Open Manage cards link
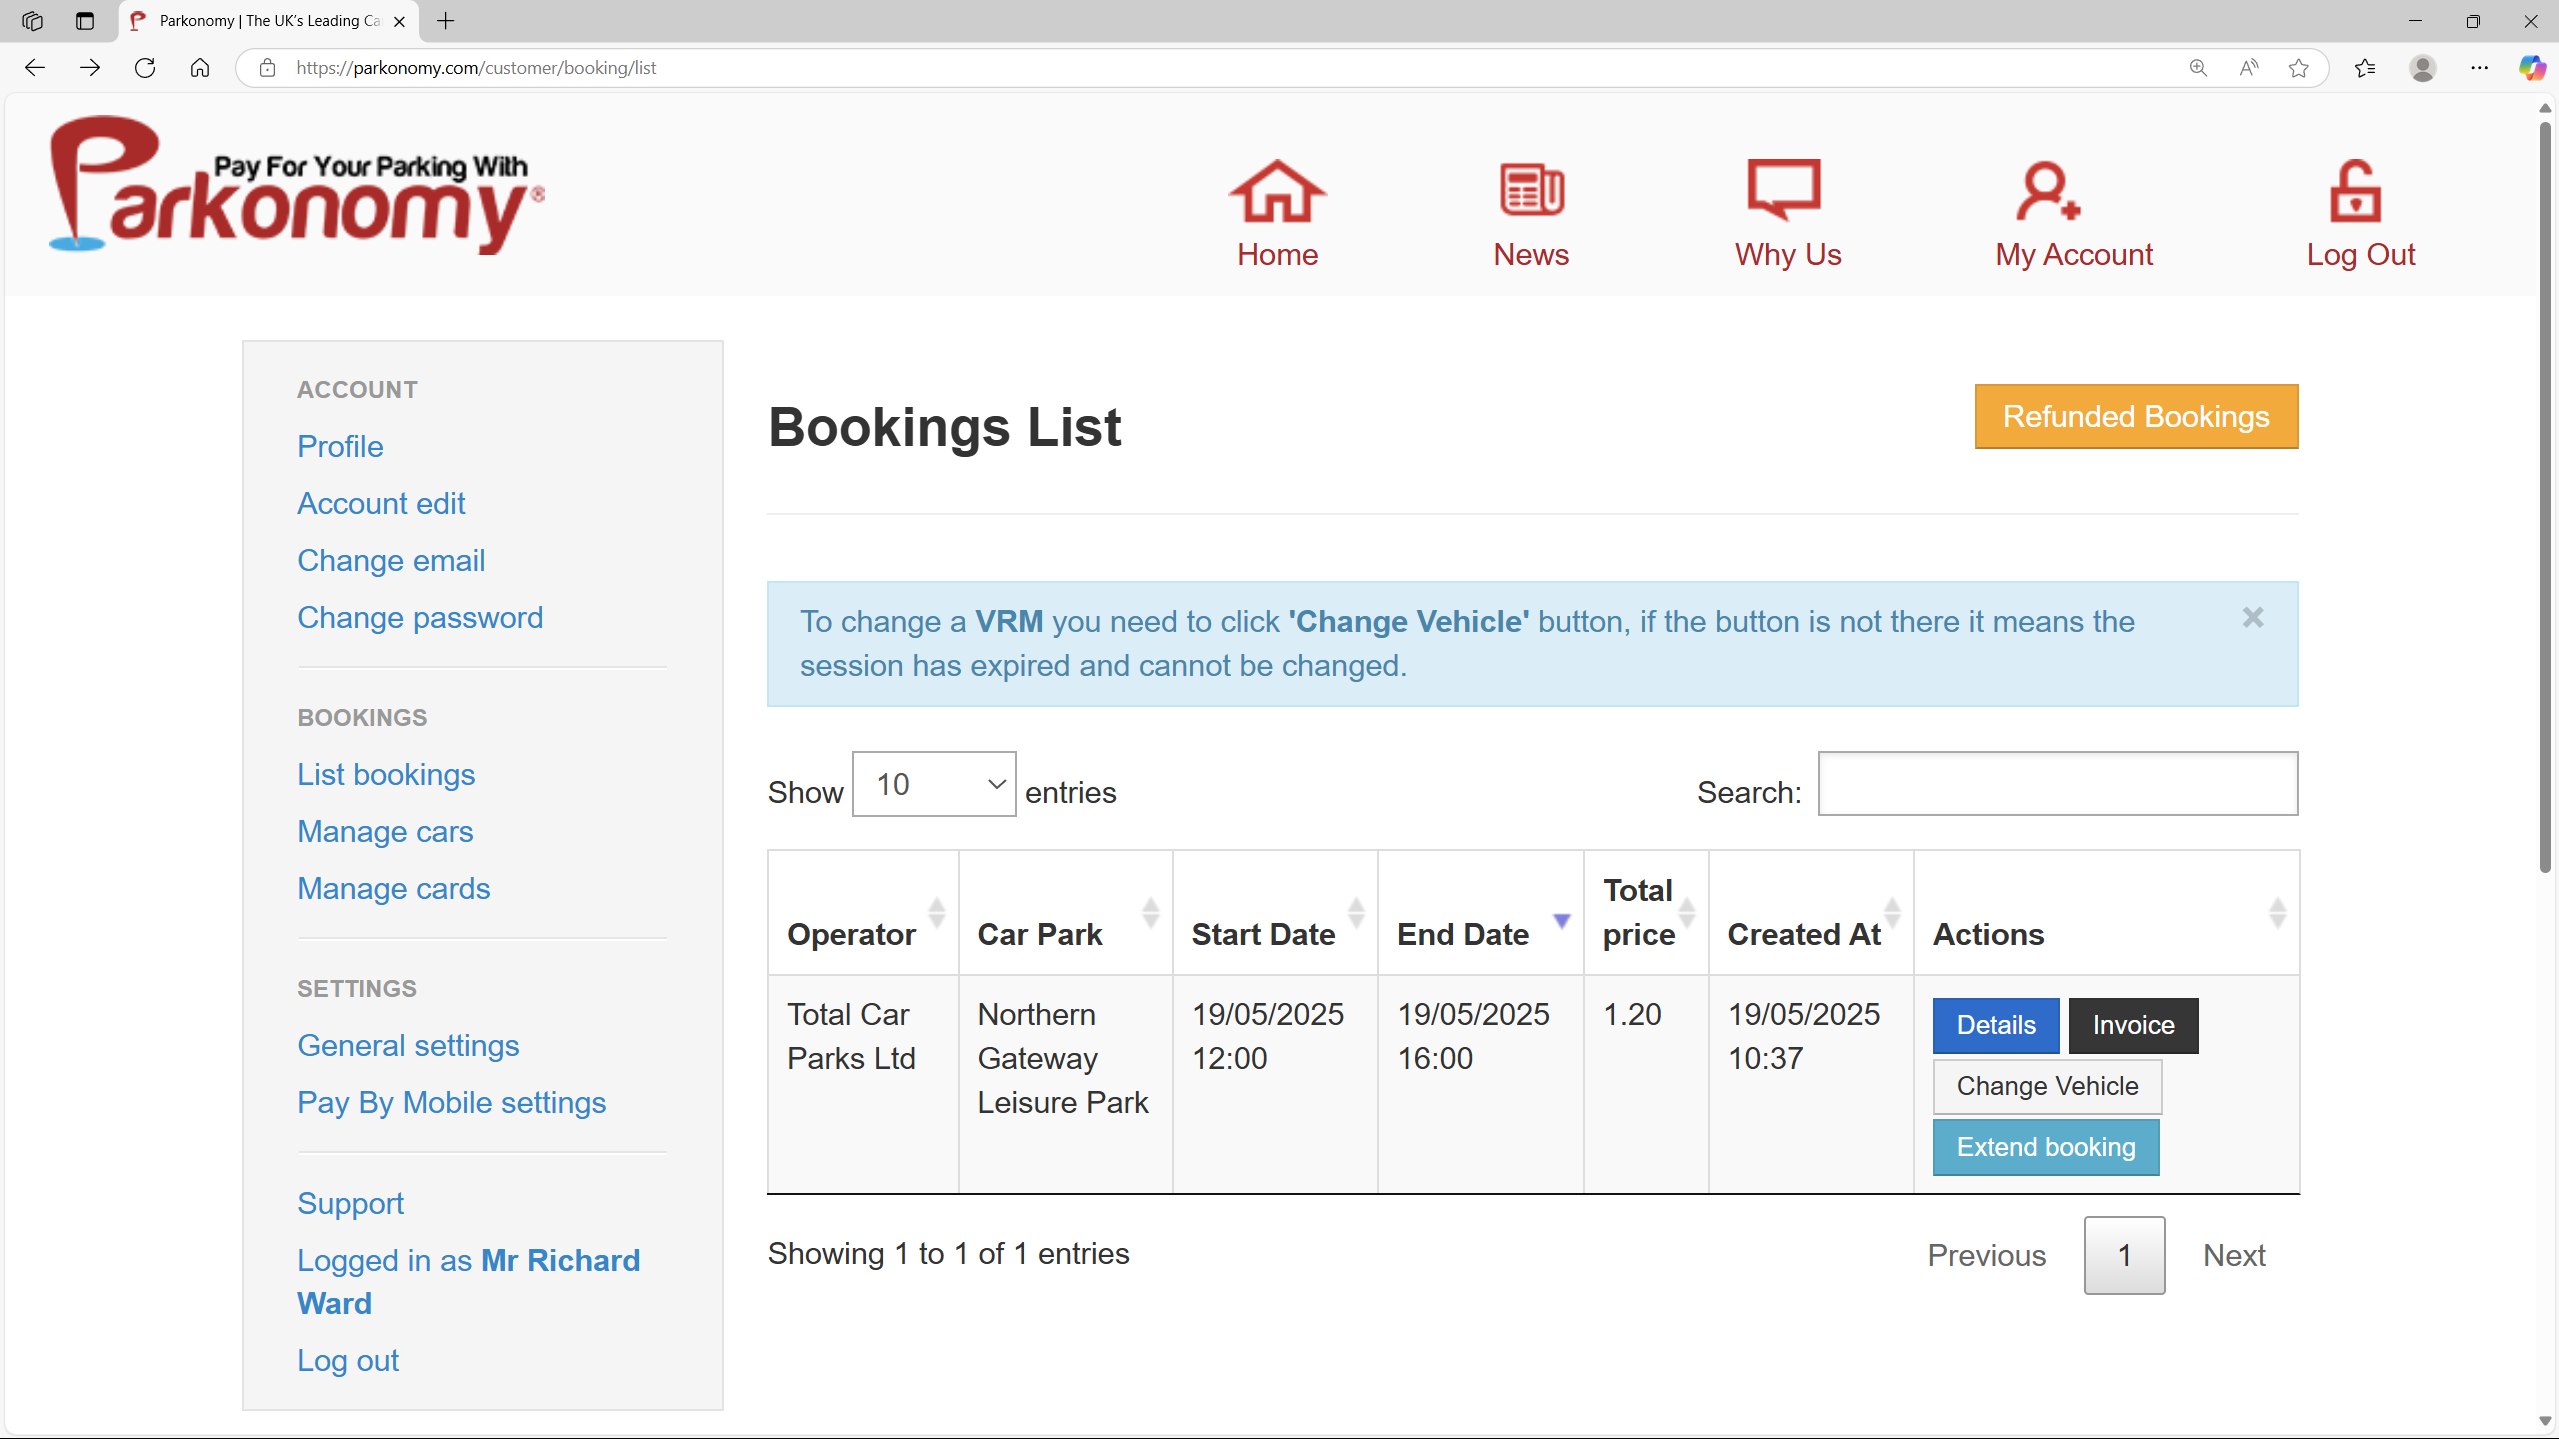2559x1439 pixels. pyautogui.click(x=394, y=888)
